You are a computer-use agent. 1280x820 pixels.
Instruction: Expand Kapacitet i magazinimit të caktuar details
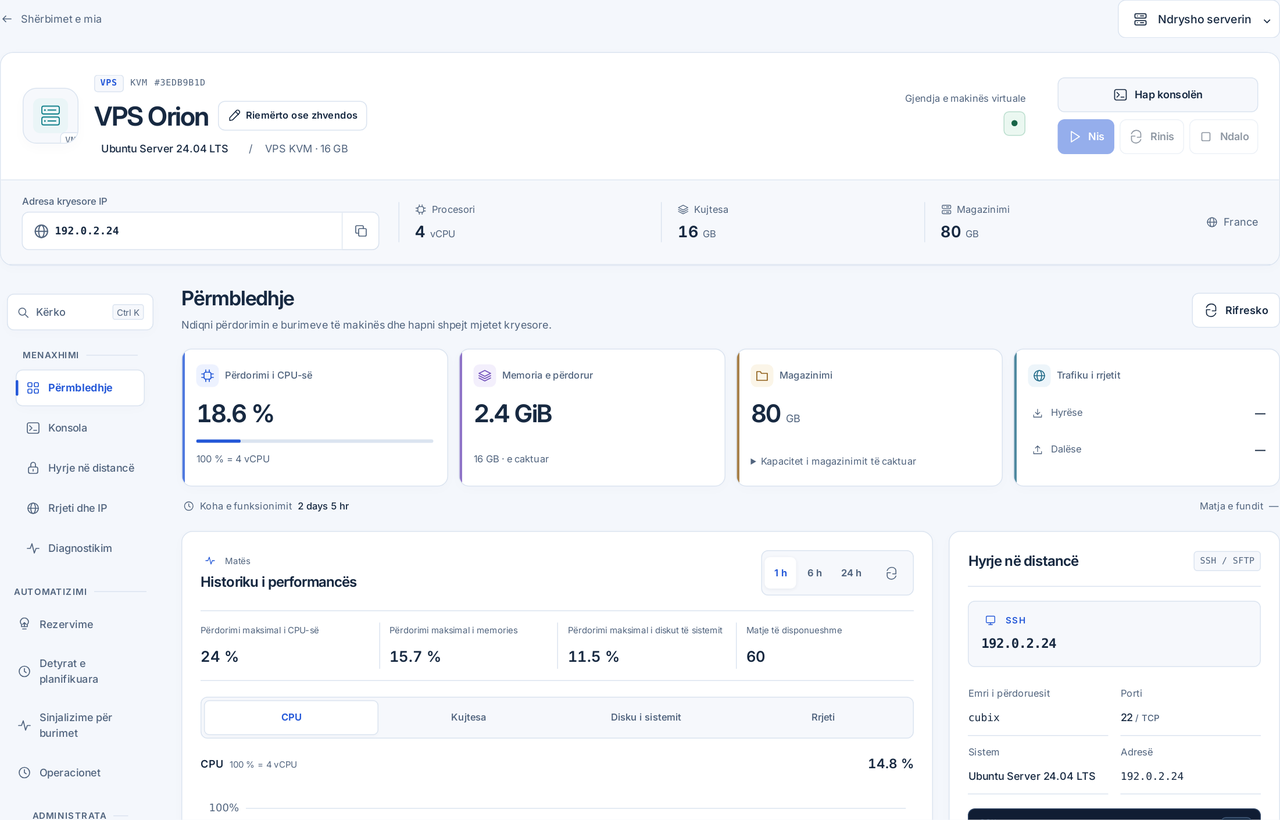pos(833,461)
